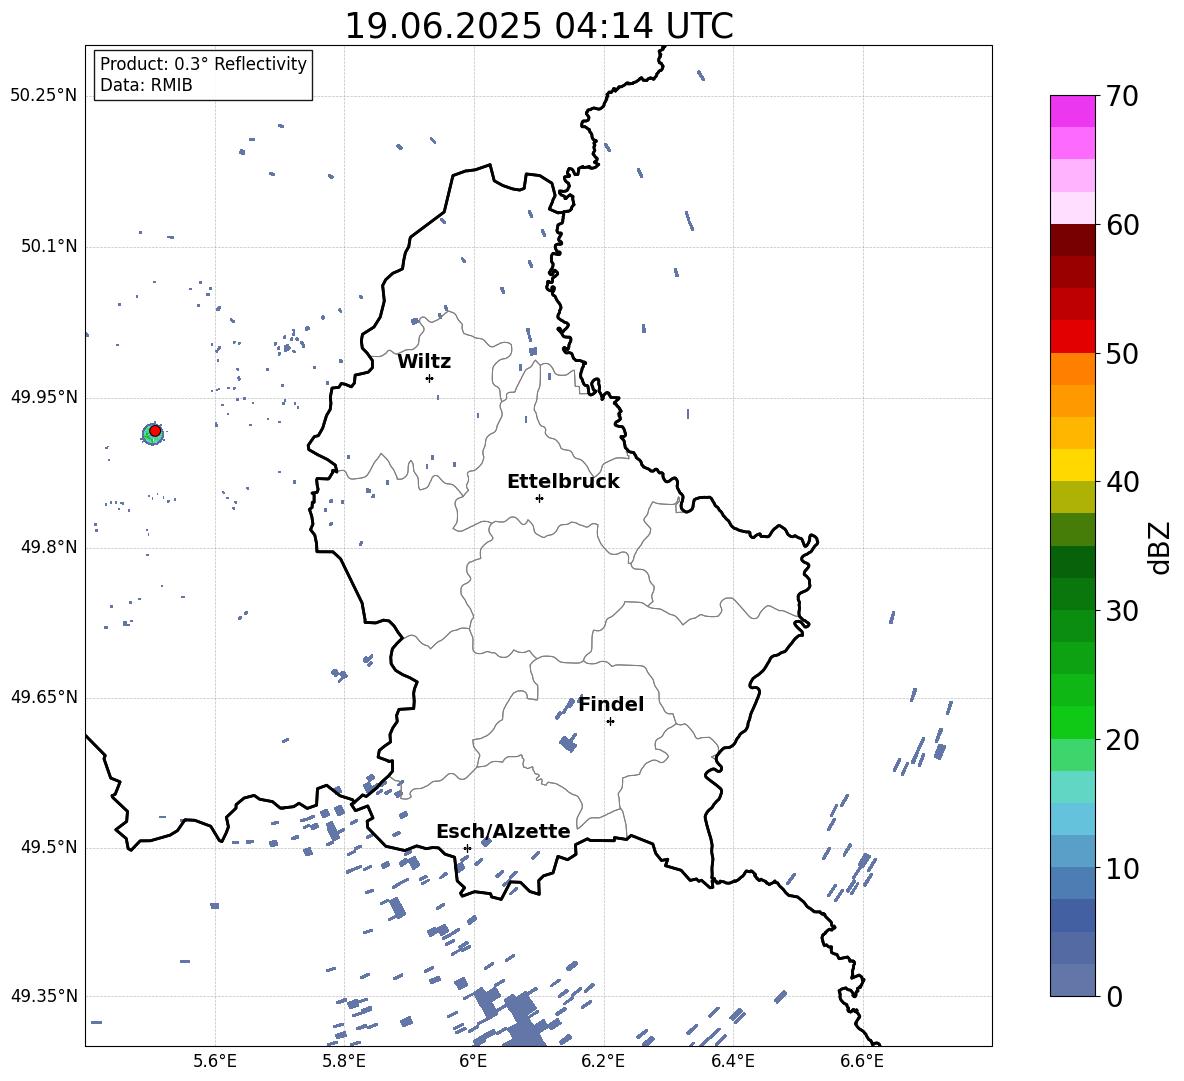Click the Esch/Alzette station cross marker
1184x1081 pixels.
[467, 848]
